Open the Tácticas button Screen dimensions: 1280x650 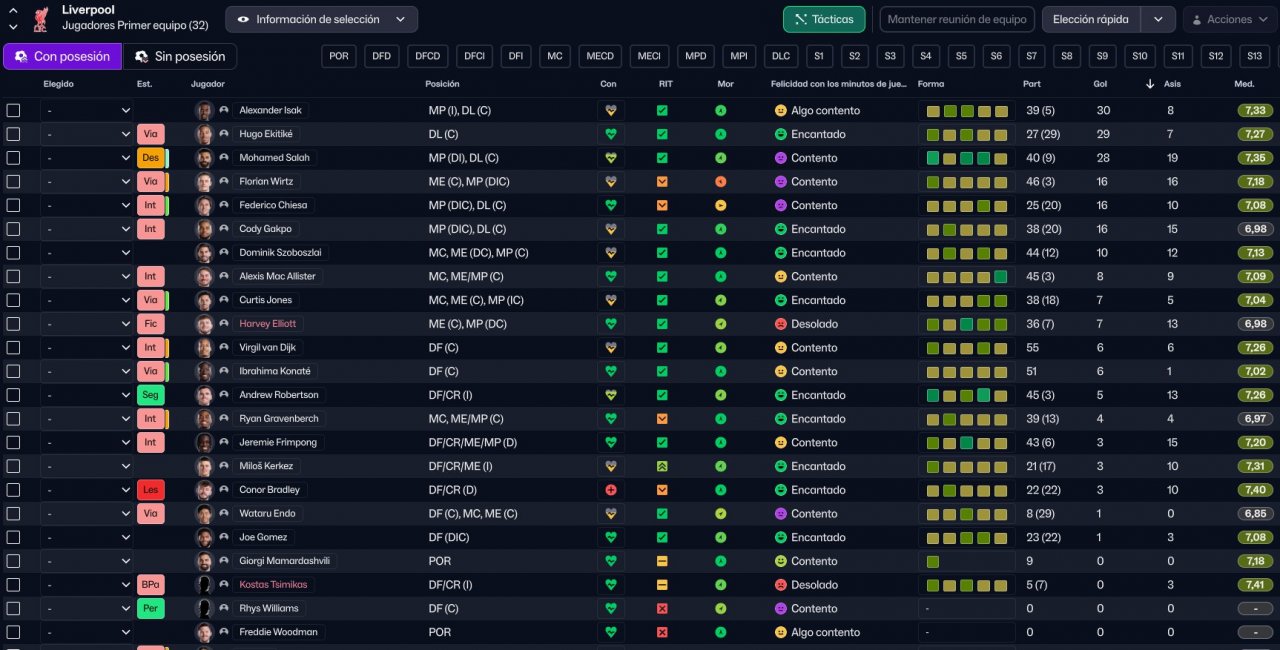[x=823, y=19]
